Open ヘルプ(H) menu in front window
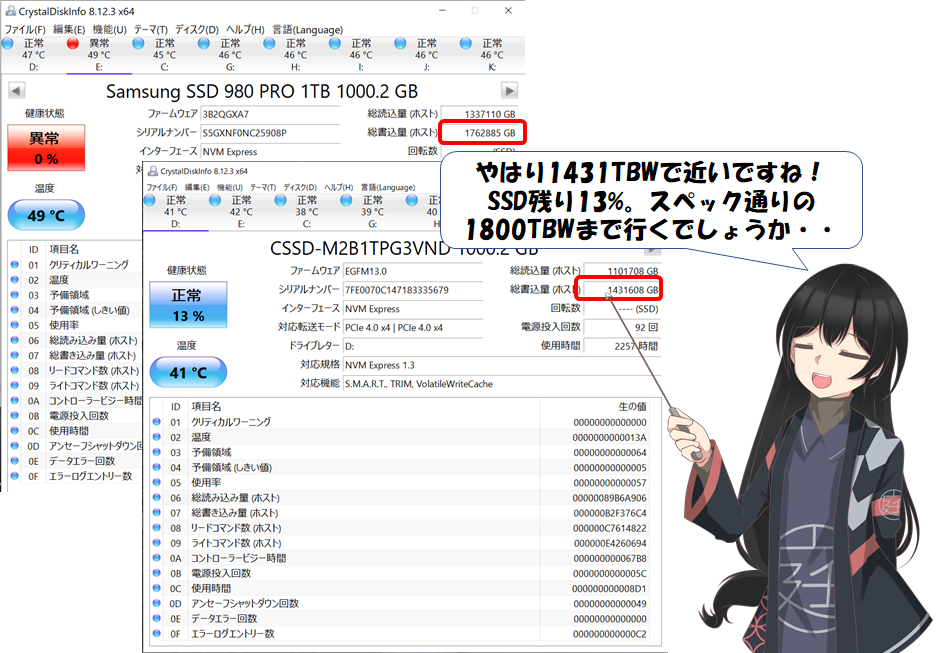 coord(339,188)
